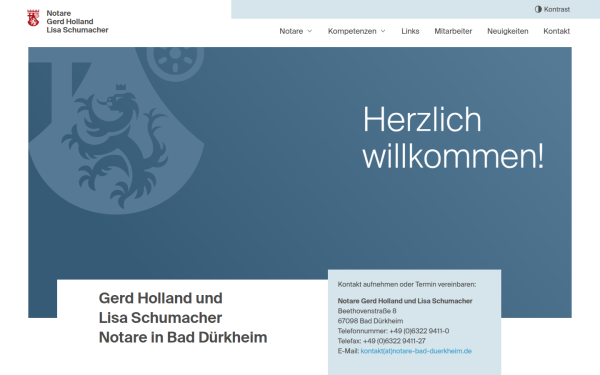Open the Mitarbeiter page

pyautogui.click(x=453, y=31)
